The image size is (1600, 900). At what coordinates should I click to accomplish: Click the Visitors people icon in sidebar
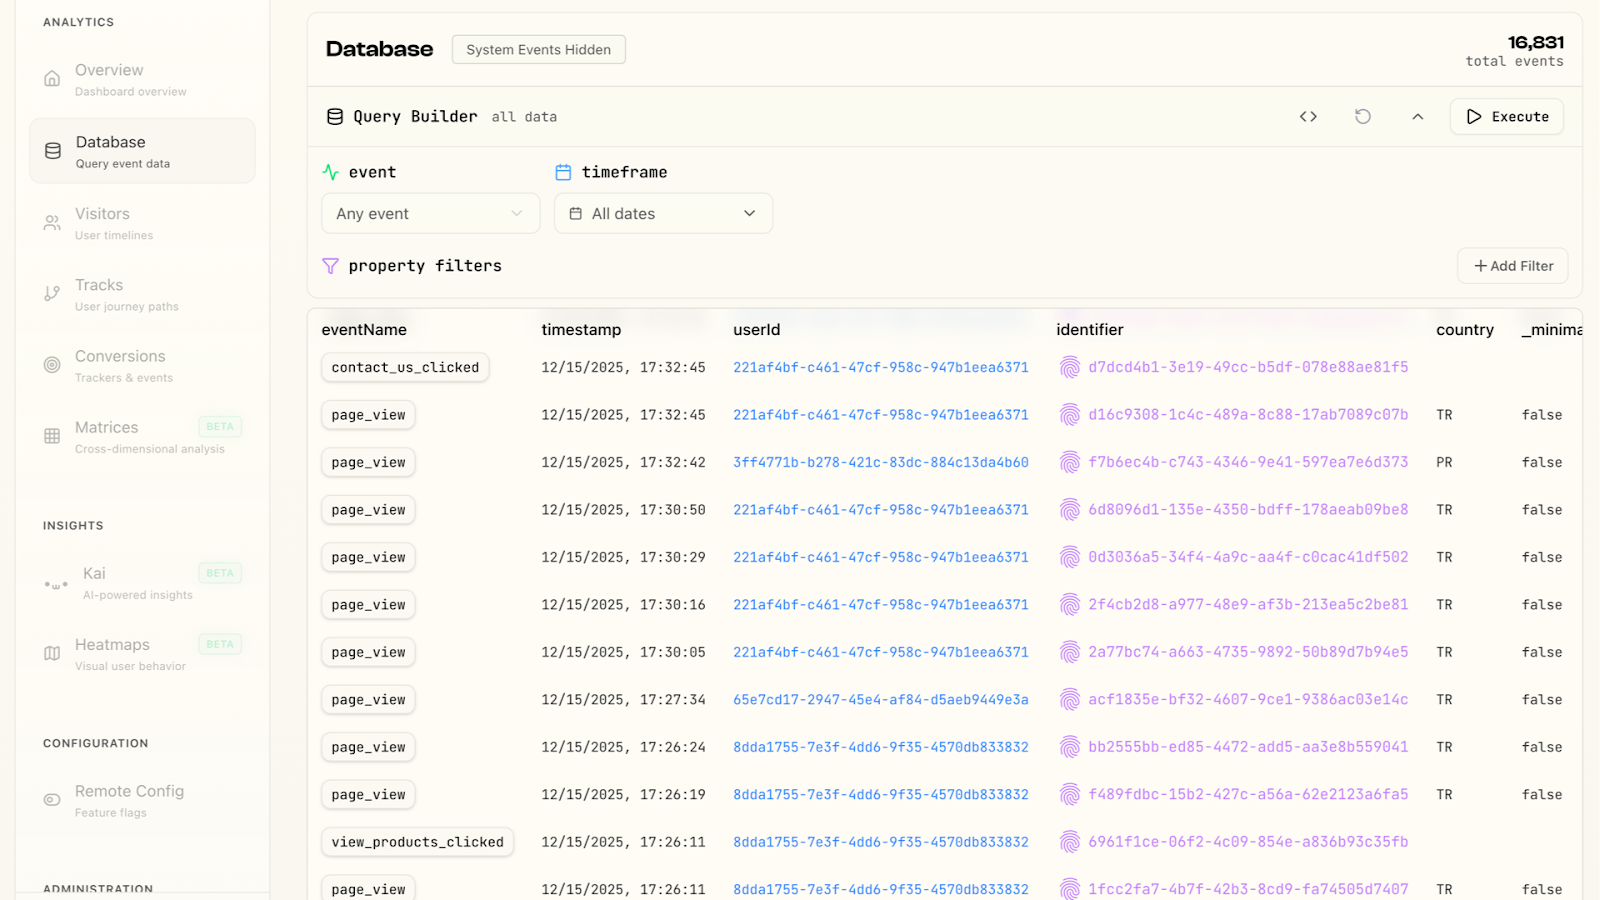(52, 223)
